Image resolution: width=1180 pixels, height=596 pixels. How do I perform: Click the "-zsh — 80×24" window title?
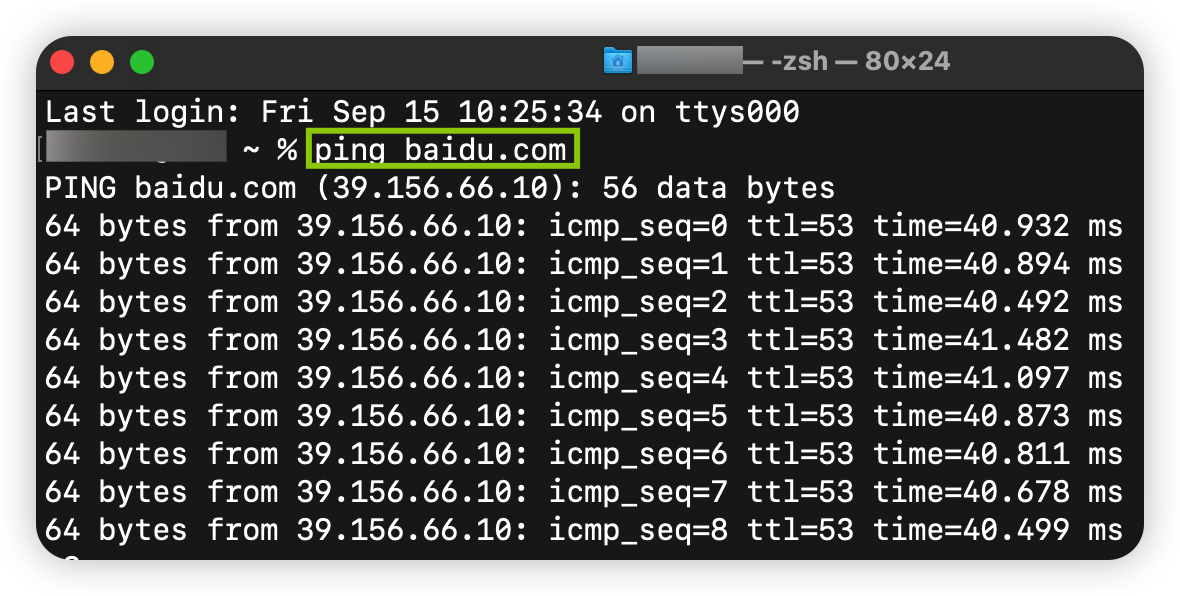point(860,62)
